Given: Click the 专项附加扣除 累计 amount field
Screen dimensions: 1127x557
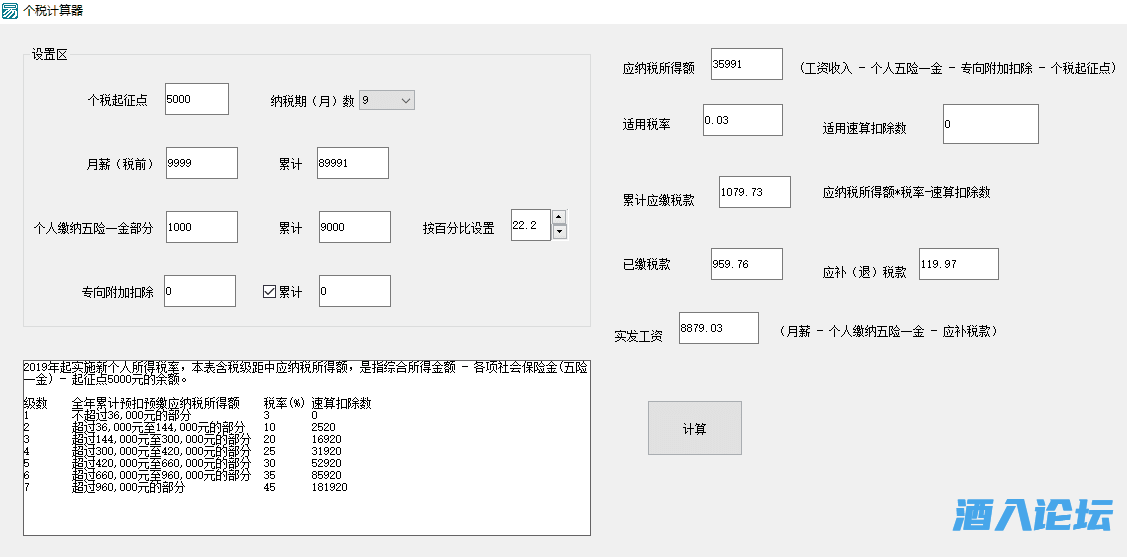Looking at the screenshot, I should point(354,291).
